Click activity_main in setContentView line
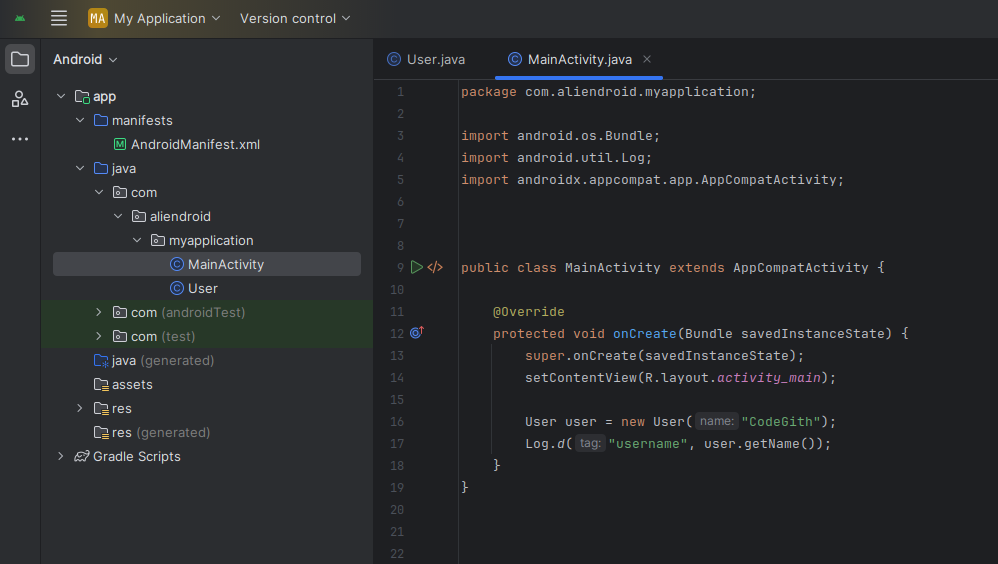Screen dimensions: 998x564 coord(769,377)
